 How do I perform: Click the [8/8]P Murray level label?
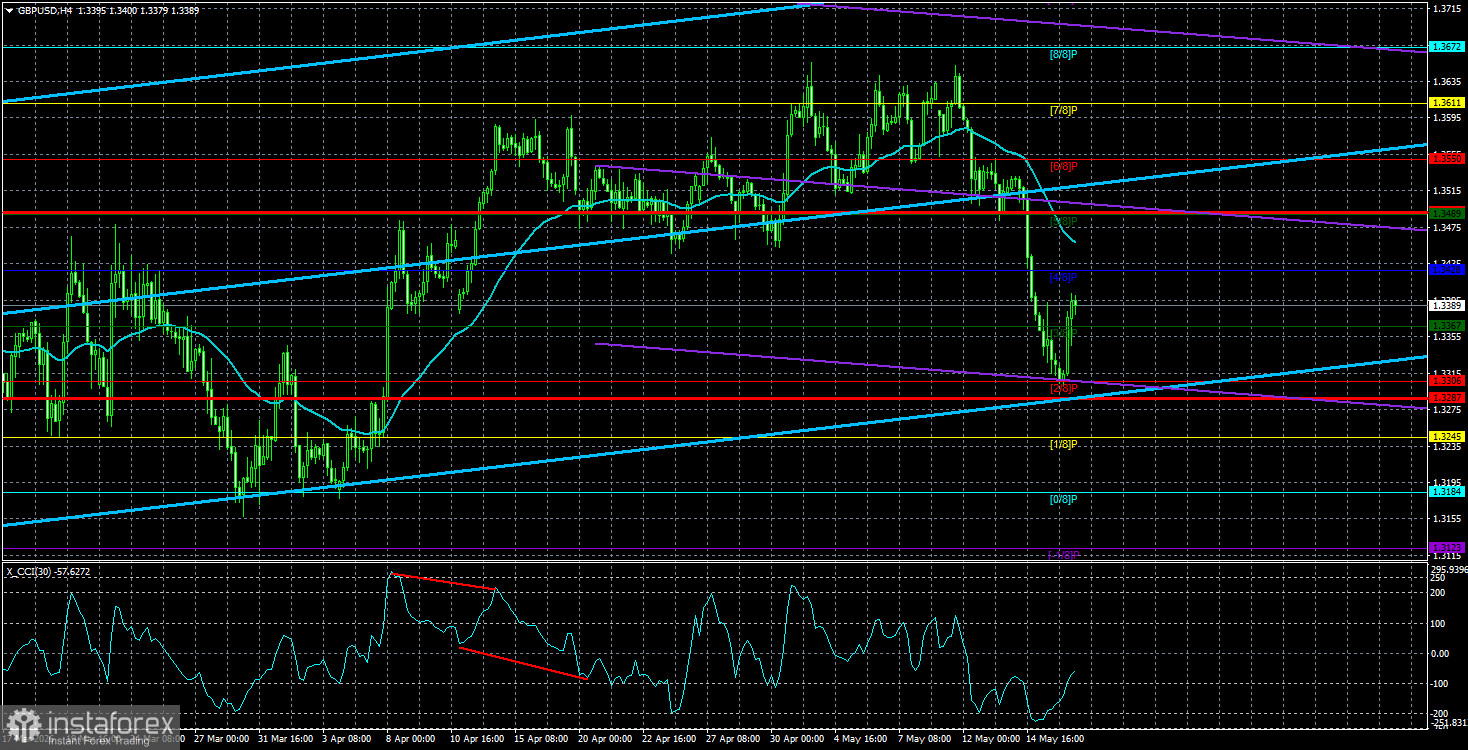(x=1063, y=54)
